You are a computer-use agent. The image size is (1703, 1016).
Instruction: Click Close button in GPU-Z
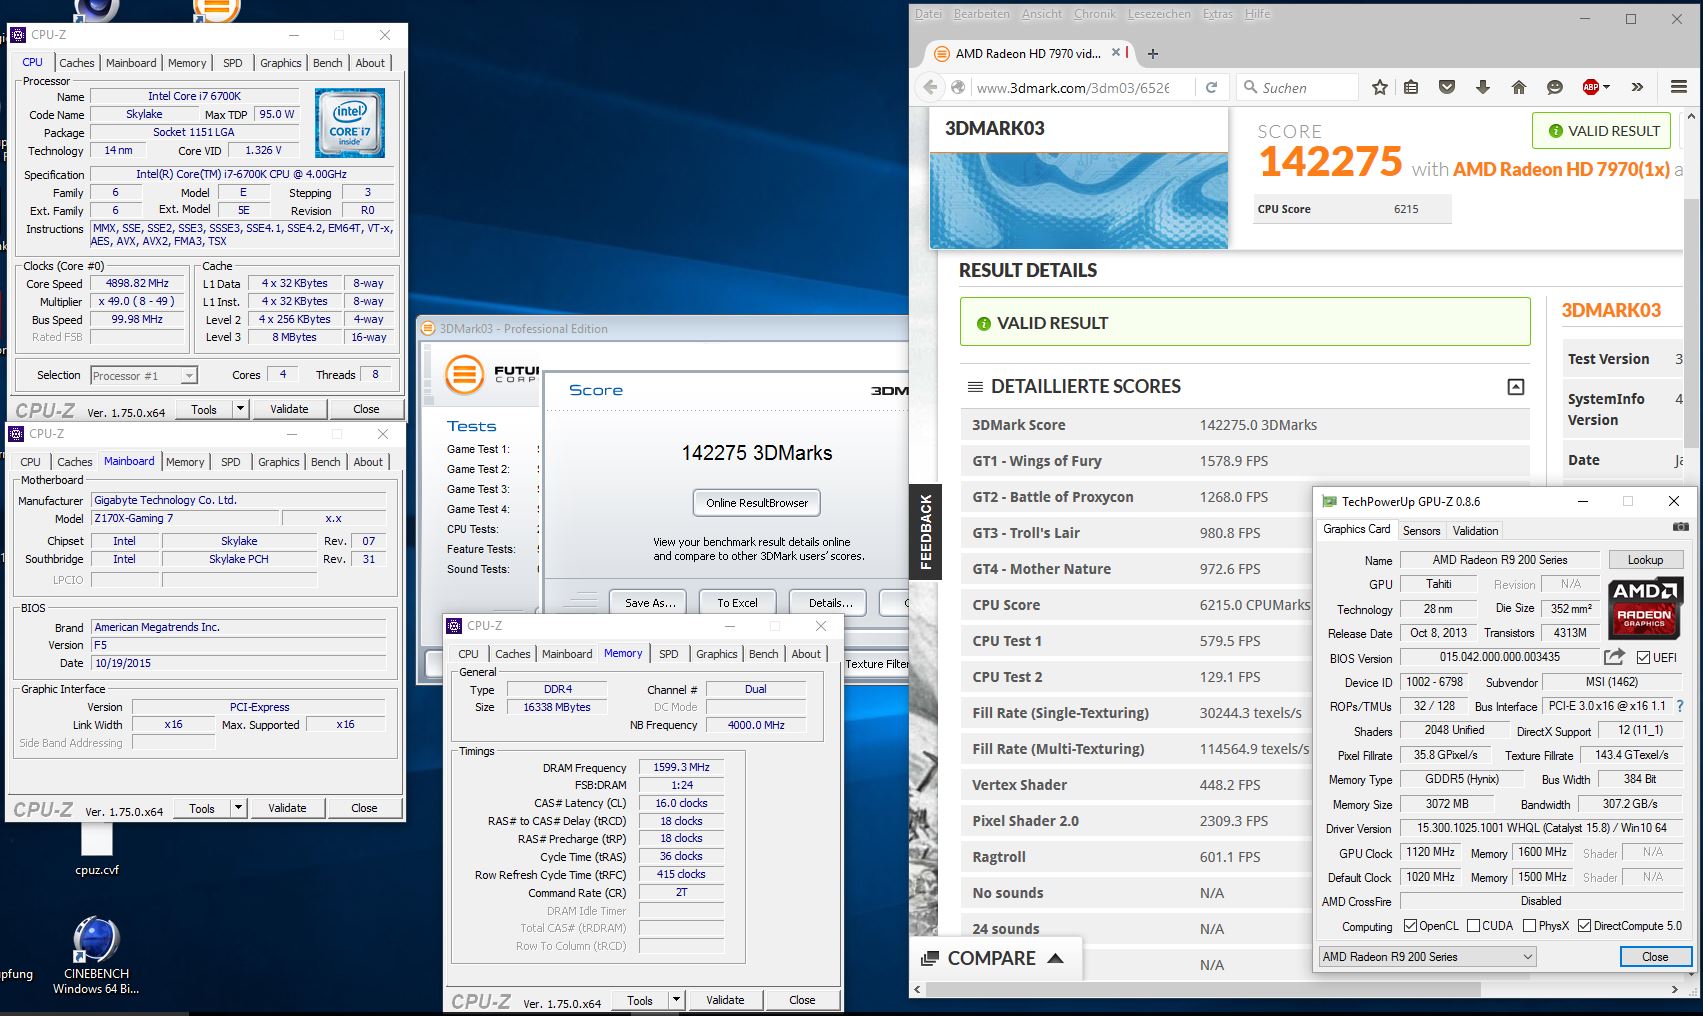tap(1655, 957)
